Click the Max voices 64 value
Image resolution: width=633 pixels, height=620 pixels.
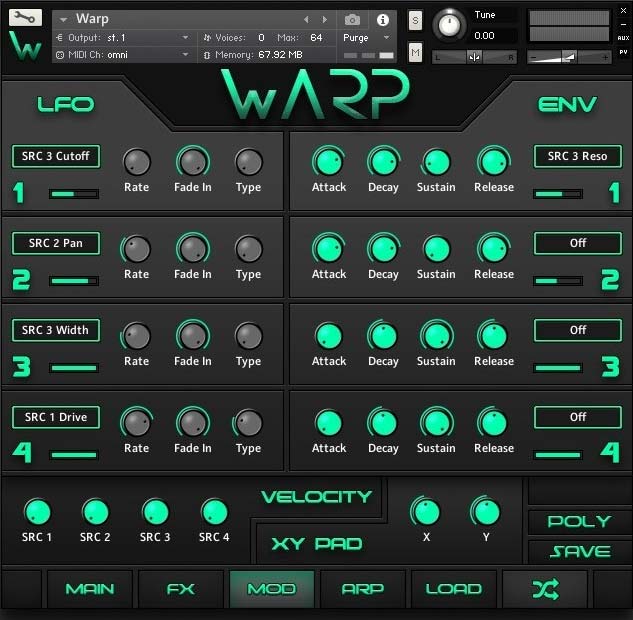316,38
